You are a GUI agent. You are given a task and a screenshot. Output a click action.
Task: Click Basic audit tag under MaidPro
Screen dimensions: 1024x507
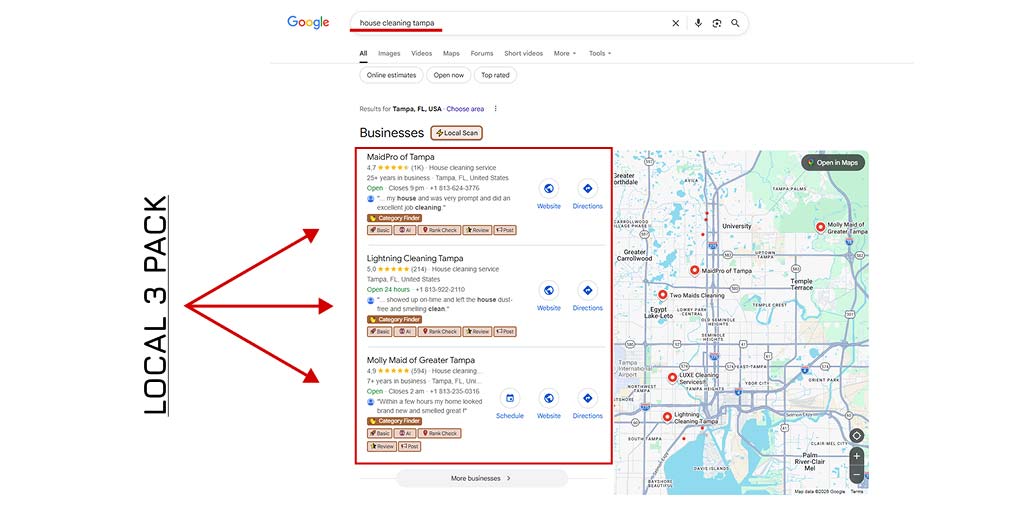coord(379,230)
